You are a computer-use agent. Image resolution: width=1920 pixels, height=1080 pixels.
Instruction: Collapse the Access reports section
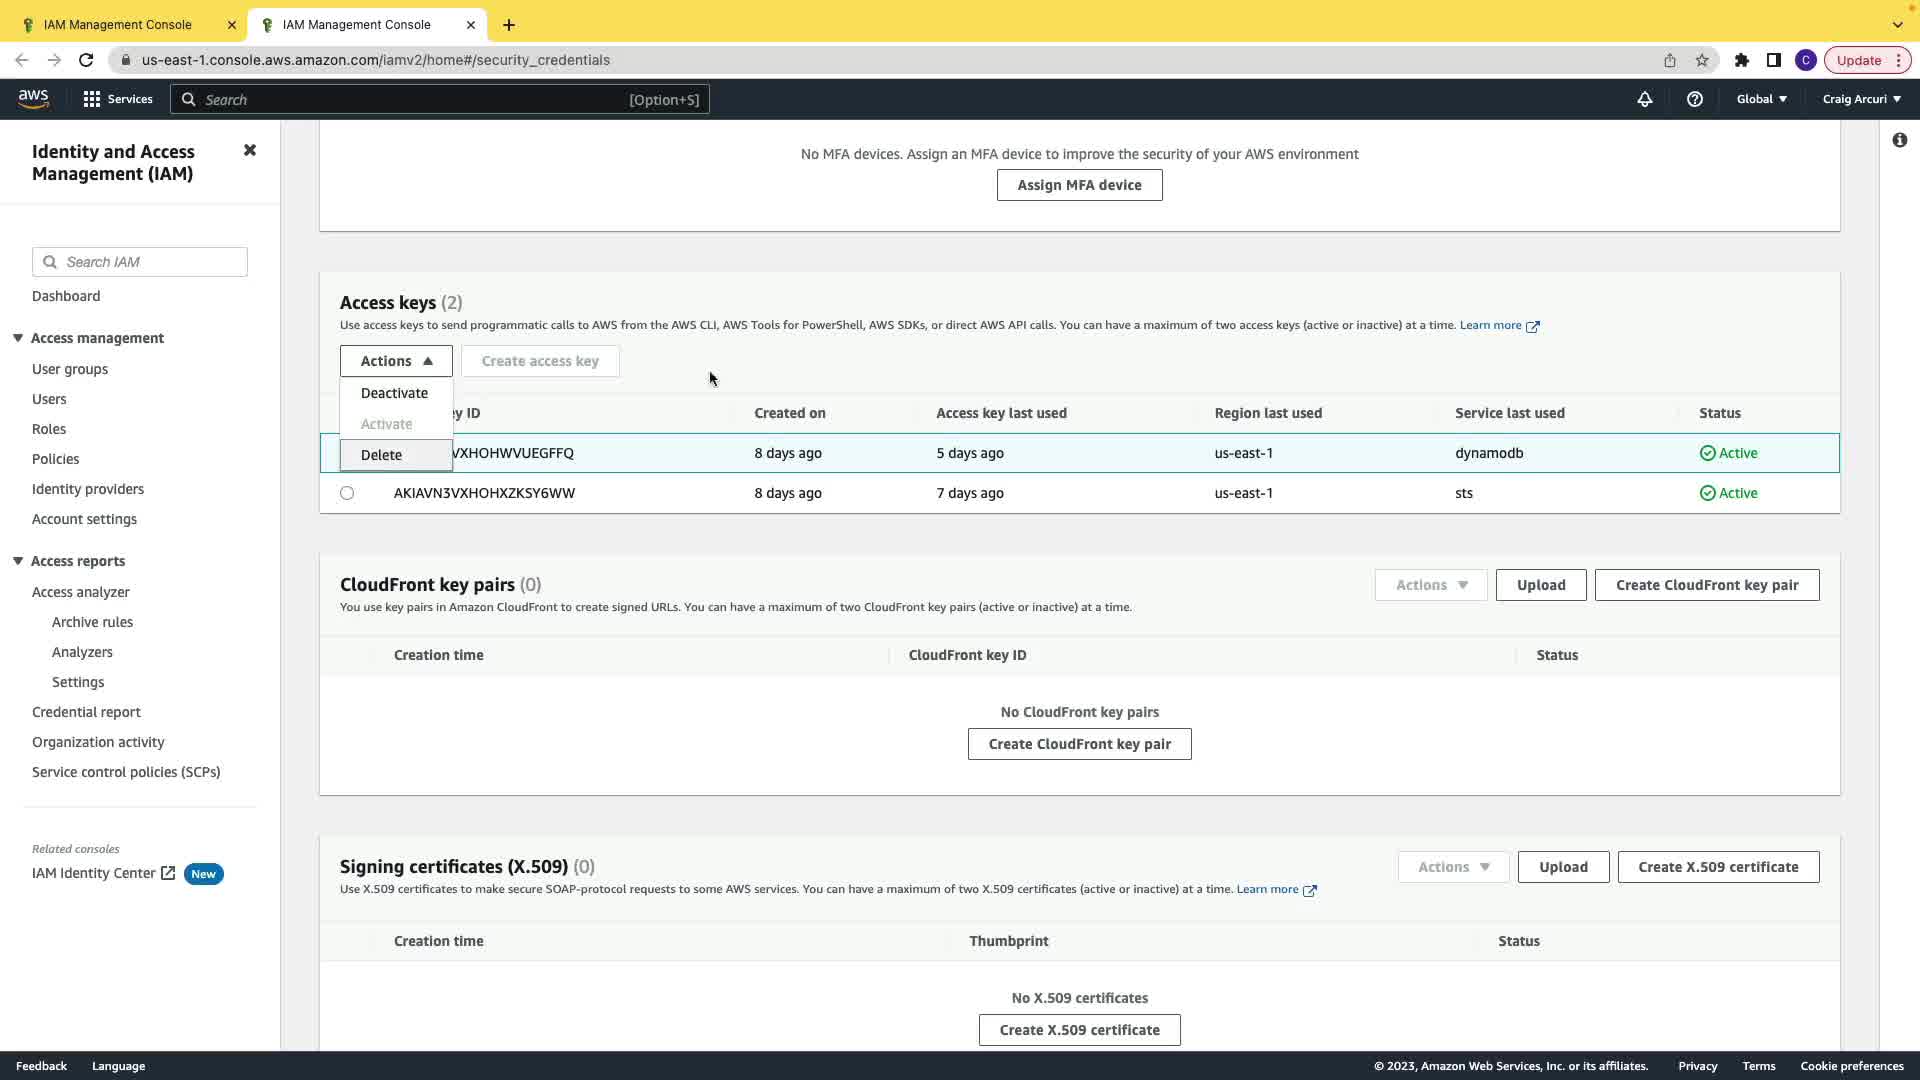point(18,561)
